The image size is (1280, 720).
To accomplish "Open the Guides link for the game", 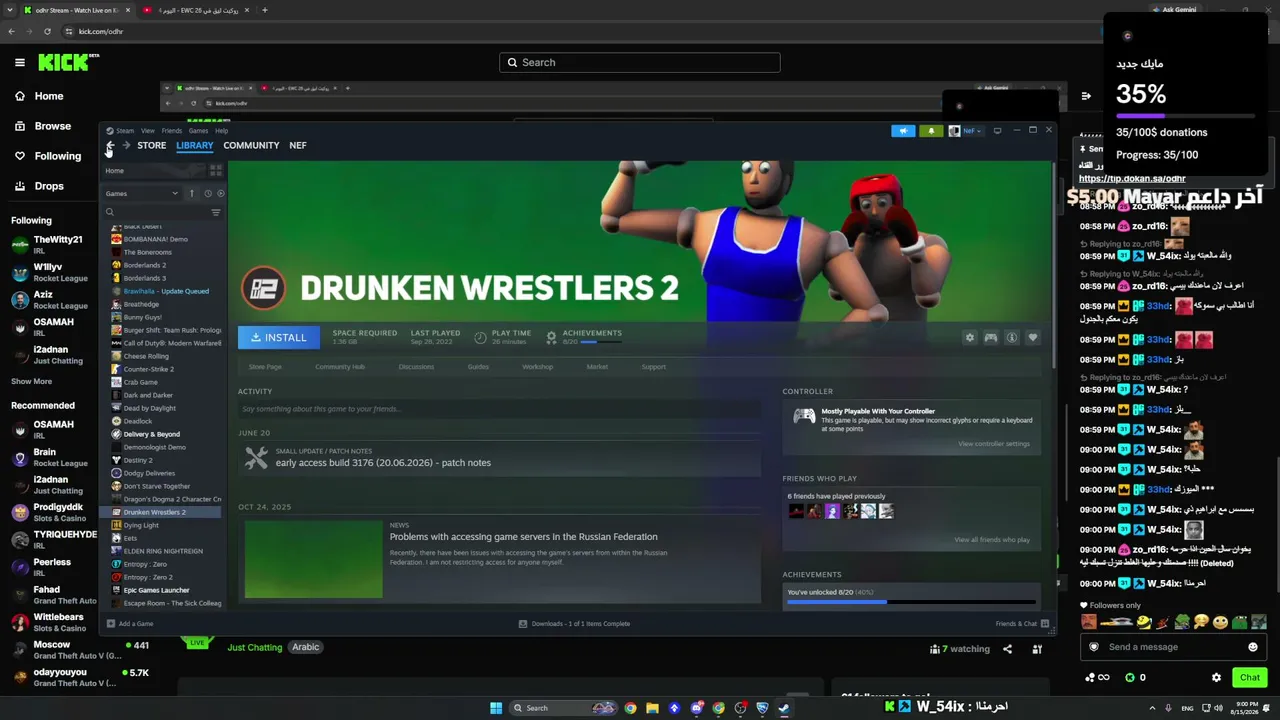I will 478,367.
